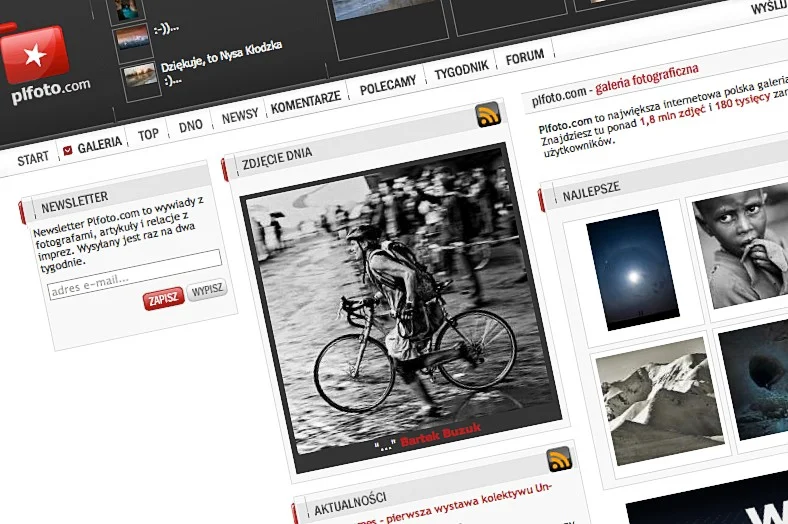This screenshot has width=788, height=524.
Task: Click the AKTUALNOŚCI heading
Action: click(x=350, y=504)
